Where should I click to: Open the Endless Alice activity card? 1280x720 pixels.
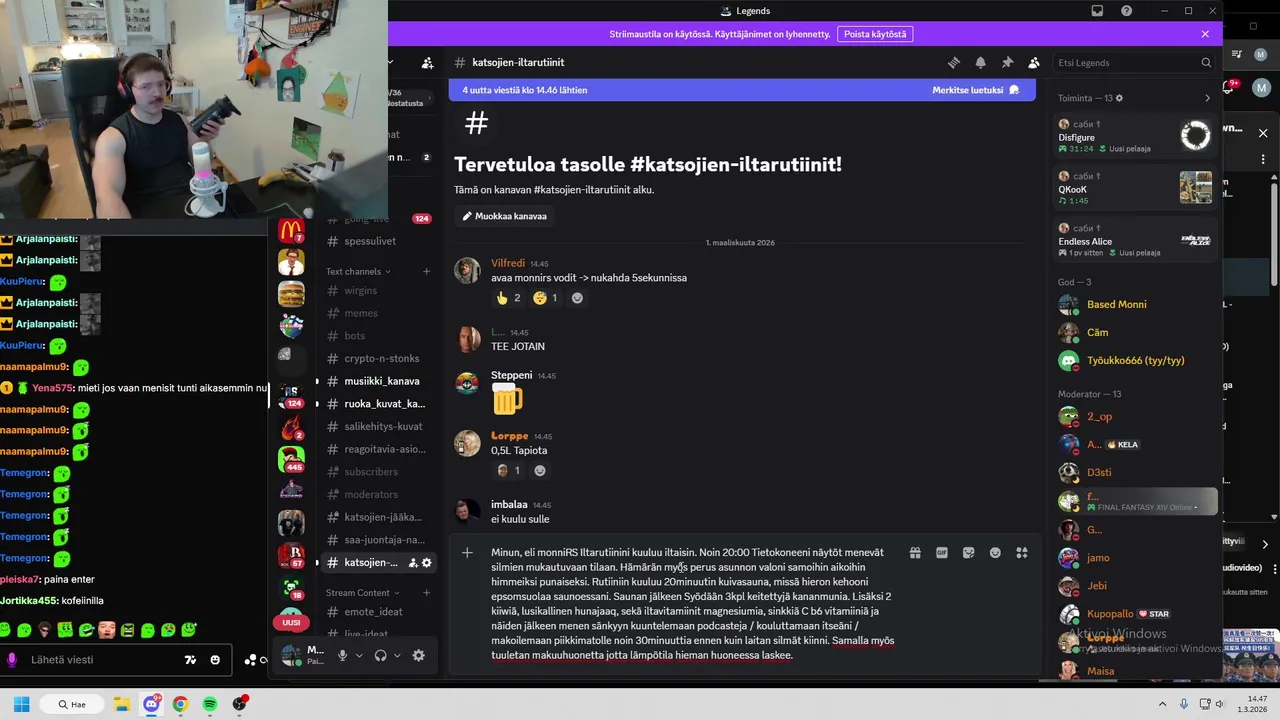[1135, 240]
